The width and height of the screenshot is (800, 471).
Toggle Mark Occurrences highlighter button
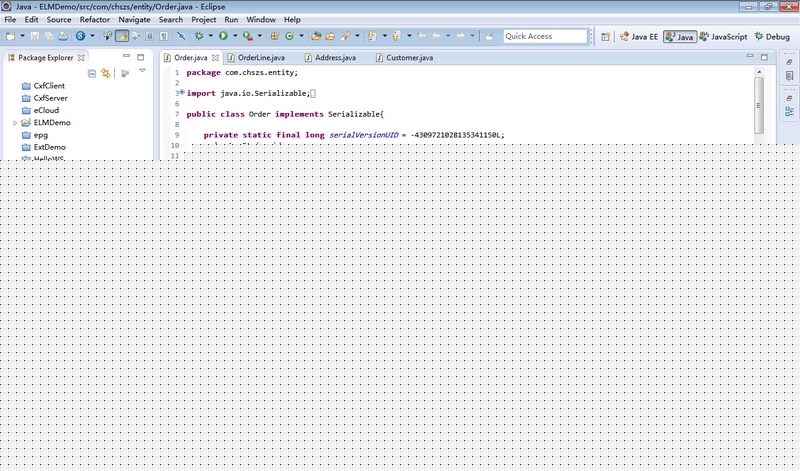coord(122,36)
